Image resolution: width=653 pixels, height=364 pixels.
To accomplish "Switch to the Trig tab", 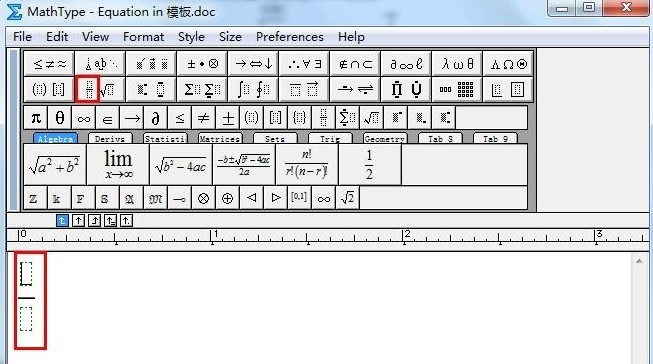I will 330,139.
